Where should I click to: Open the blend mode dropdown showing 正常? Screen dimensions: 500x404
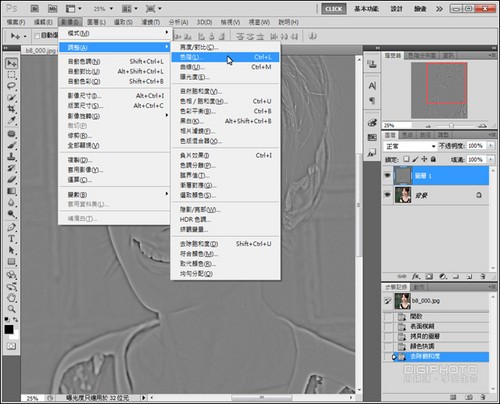pos(410,146)
